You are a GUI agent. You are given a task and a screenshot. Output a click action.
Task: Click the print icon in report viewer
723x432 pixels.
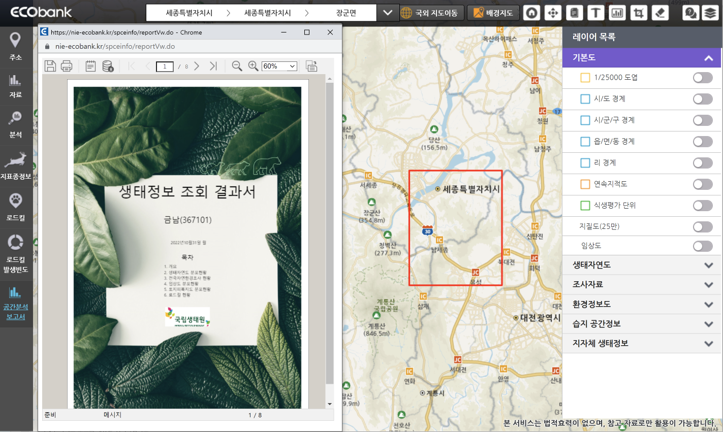pos(67,66)
